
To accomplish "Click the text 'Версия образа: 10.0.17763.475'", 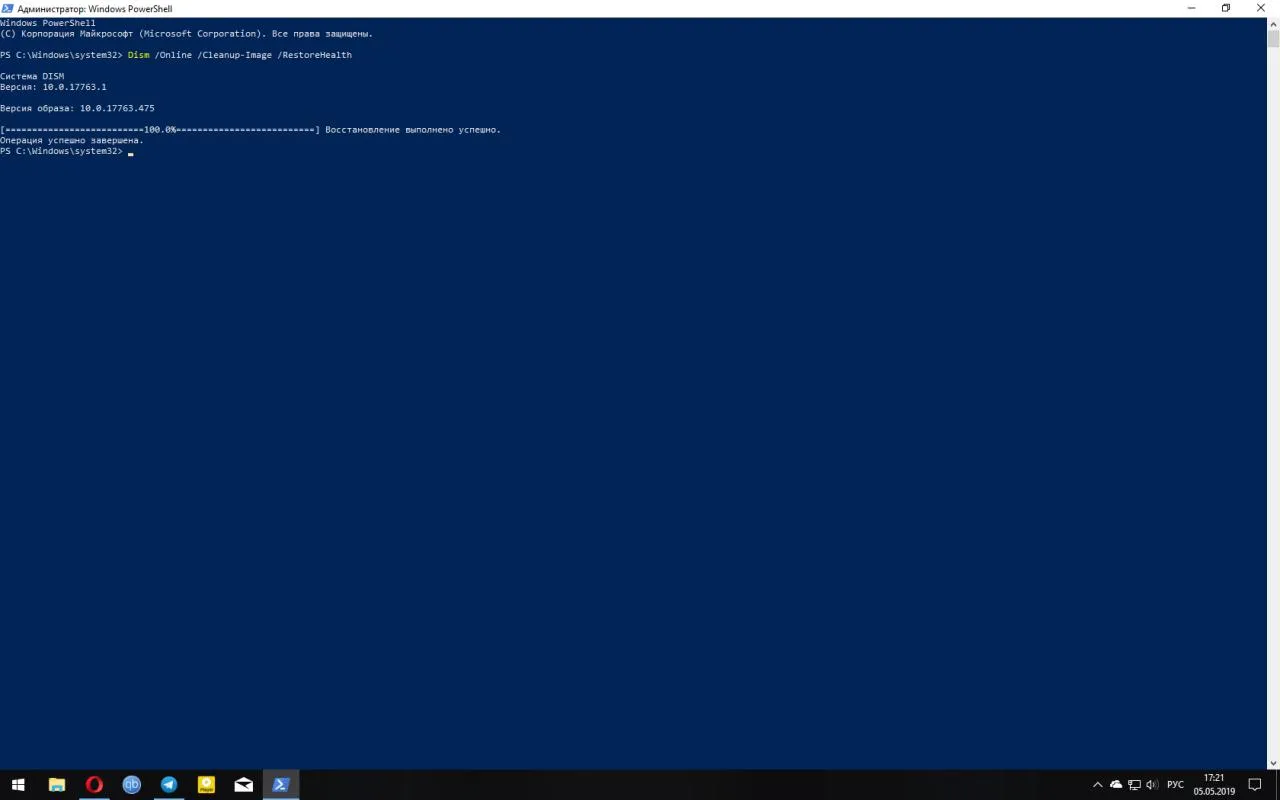I will [77, 108].
